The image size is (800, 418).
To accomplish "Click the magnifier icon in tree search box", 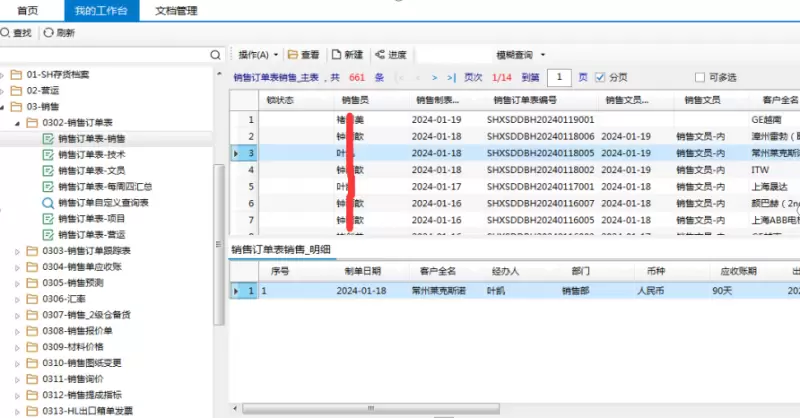I will pyautogui.click(x=216, y=54).
